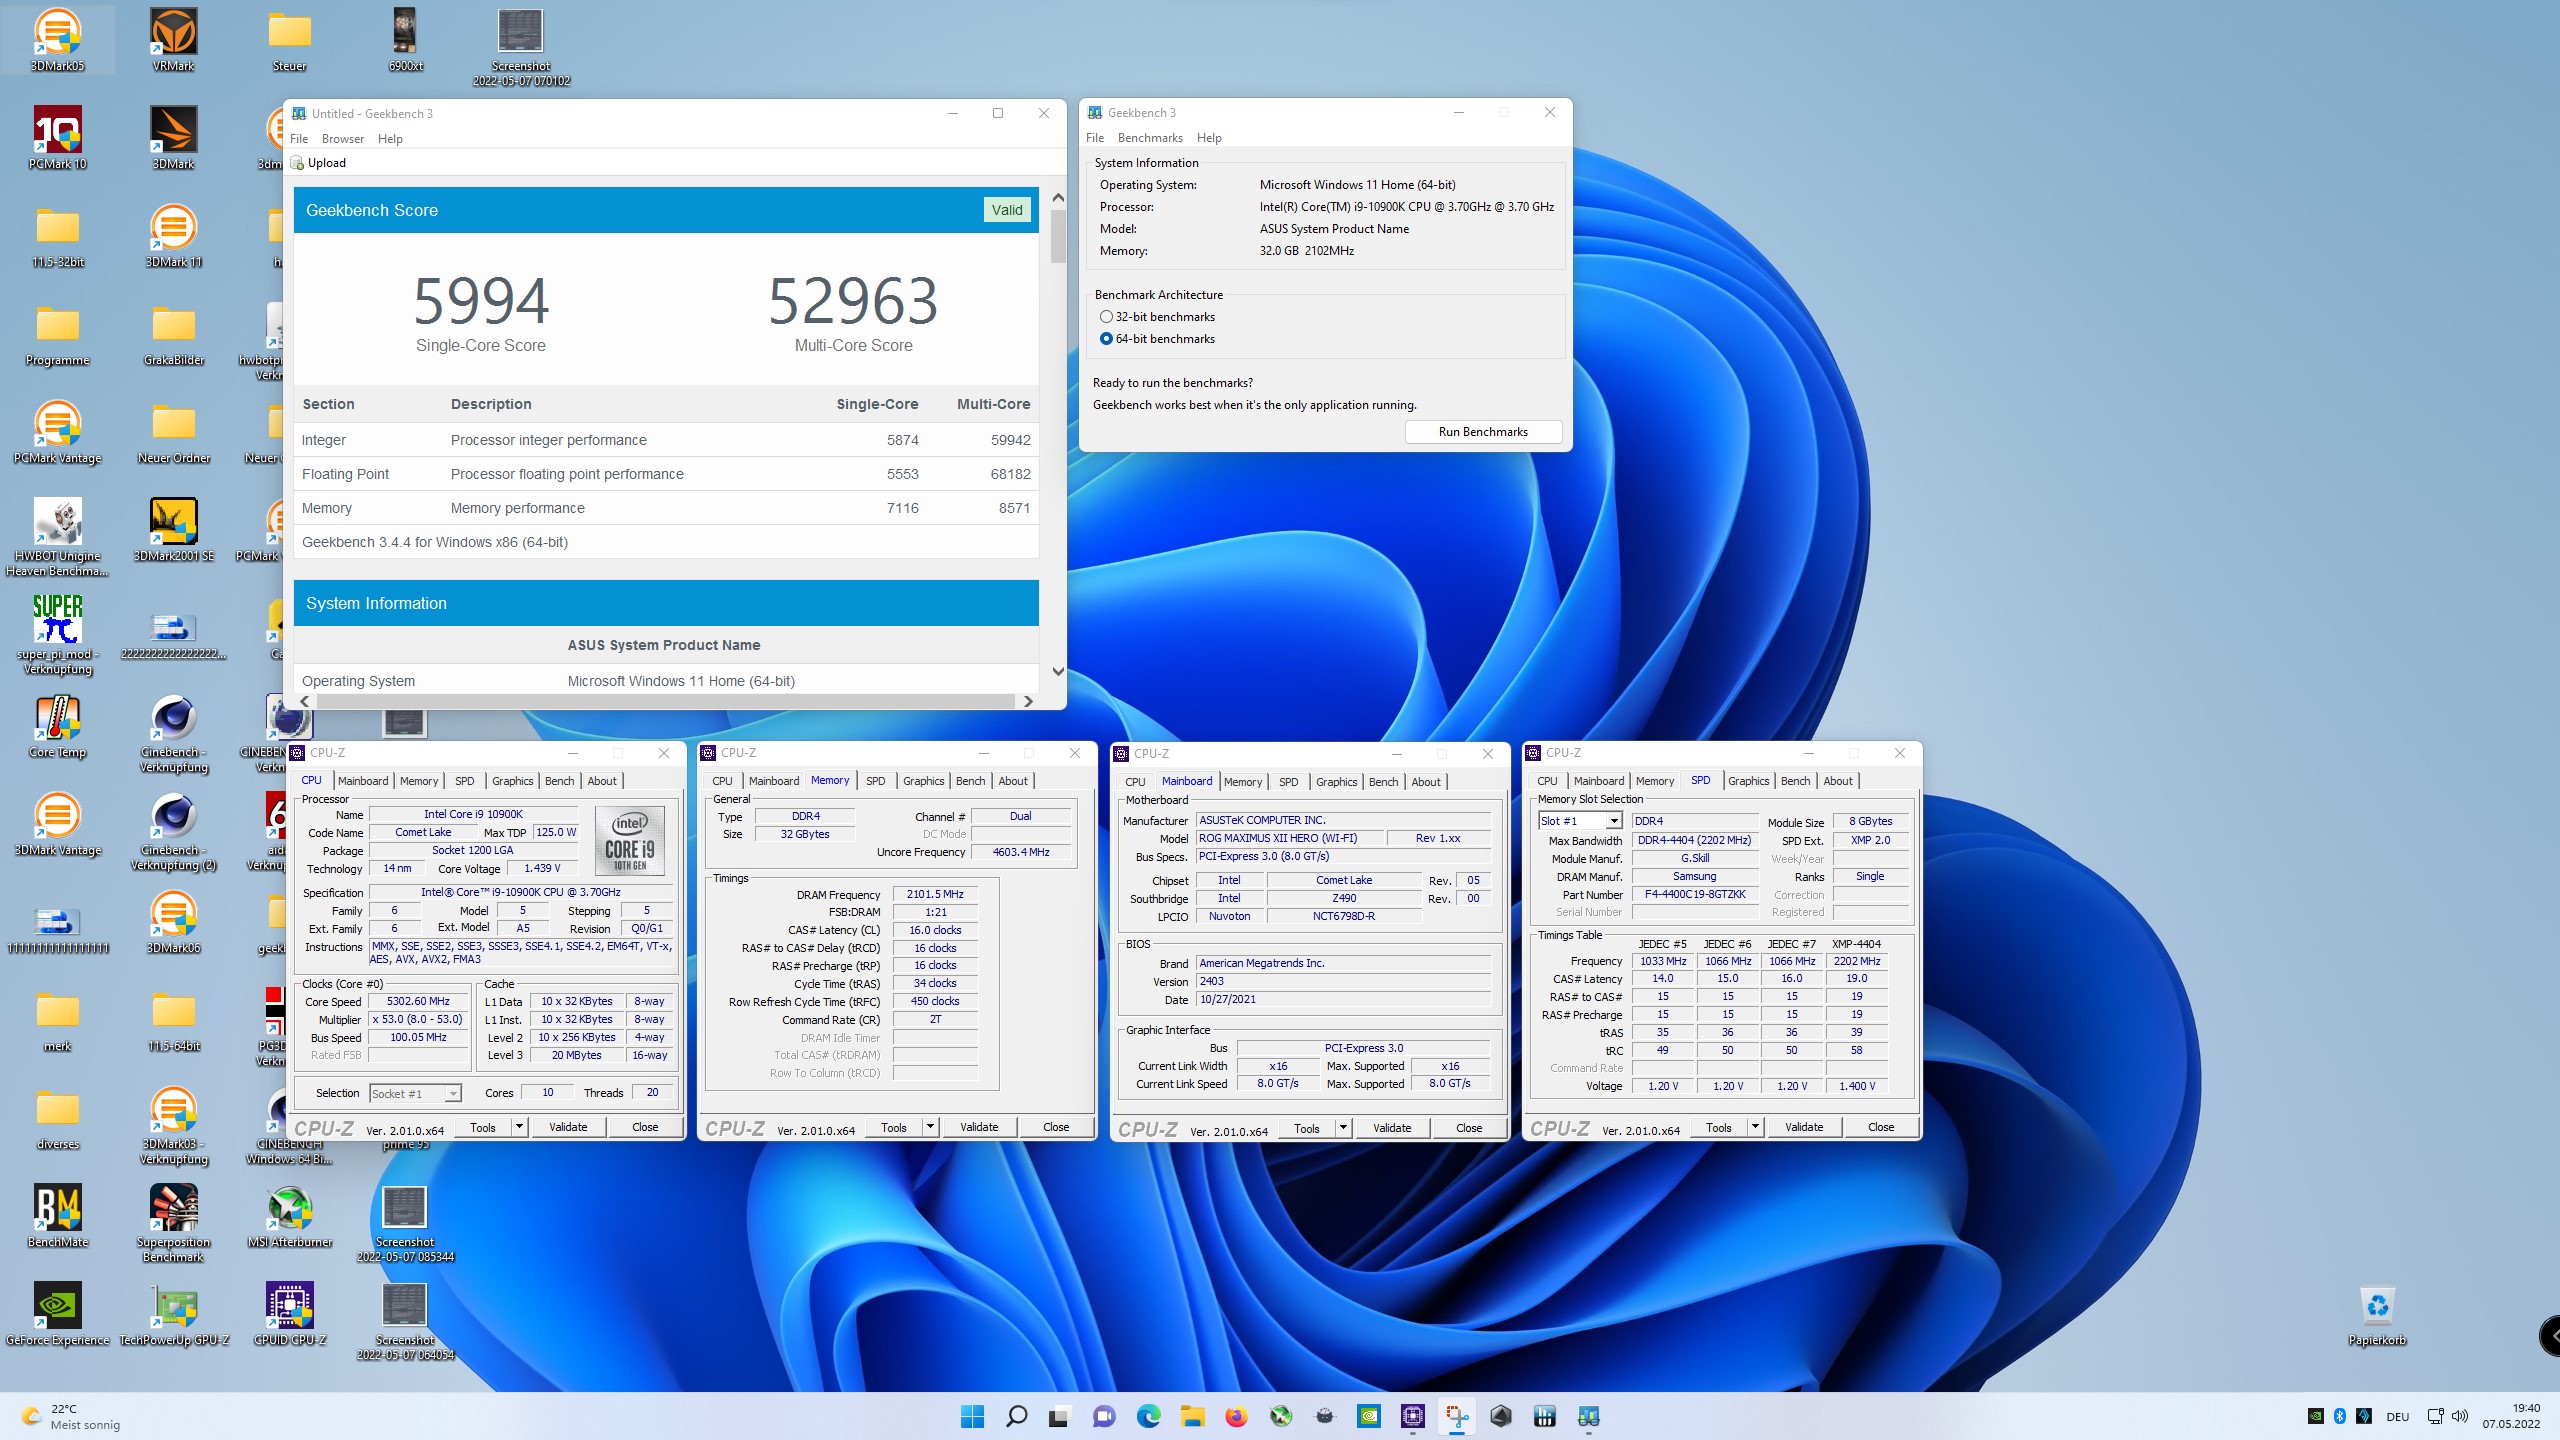Screen dimensions: 2560x1440
Task: Click Validate in the CPU-Z Mainboard window
Action: coord(1392,1128)
